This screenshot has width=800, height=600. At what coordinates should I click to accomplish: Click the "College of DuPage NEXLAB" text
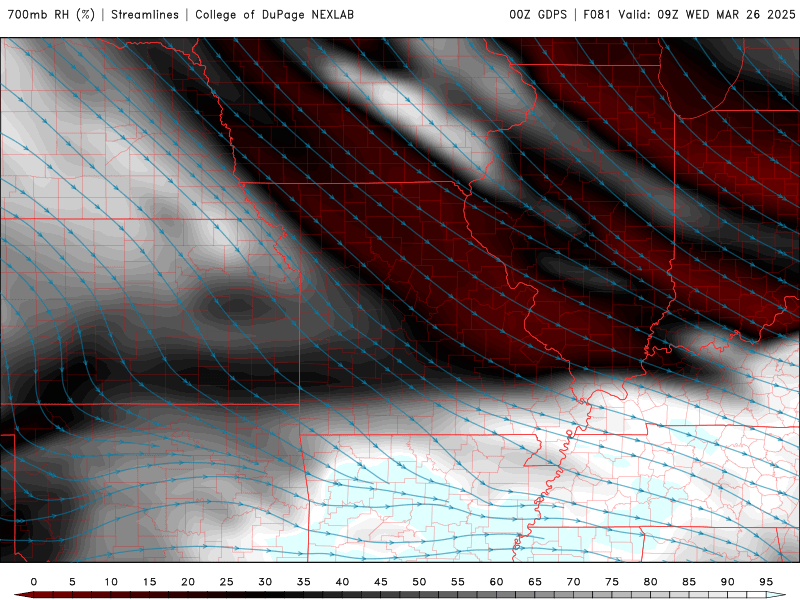[274, 15]
